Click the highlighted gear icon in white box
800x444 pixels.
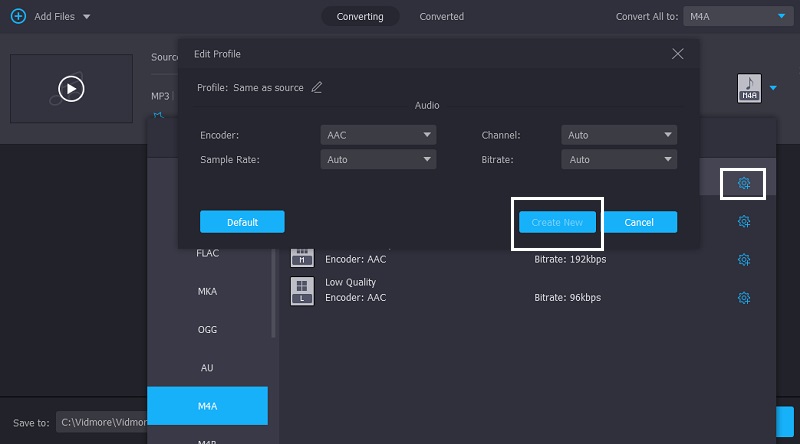click(x=743, y=184)
